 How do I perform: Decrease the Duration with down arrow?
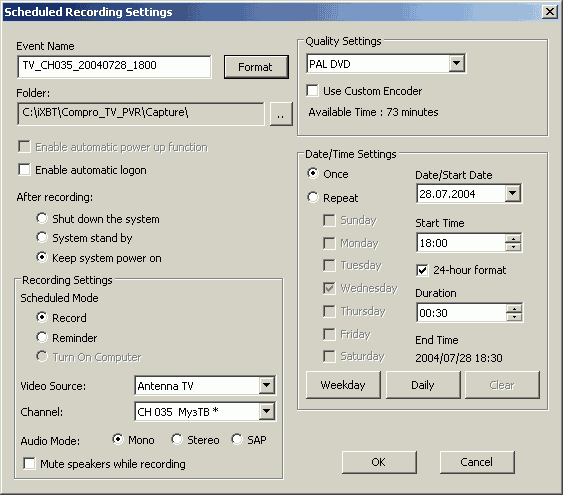click(514, 317)
